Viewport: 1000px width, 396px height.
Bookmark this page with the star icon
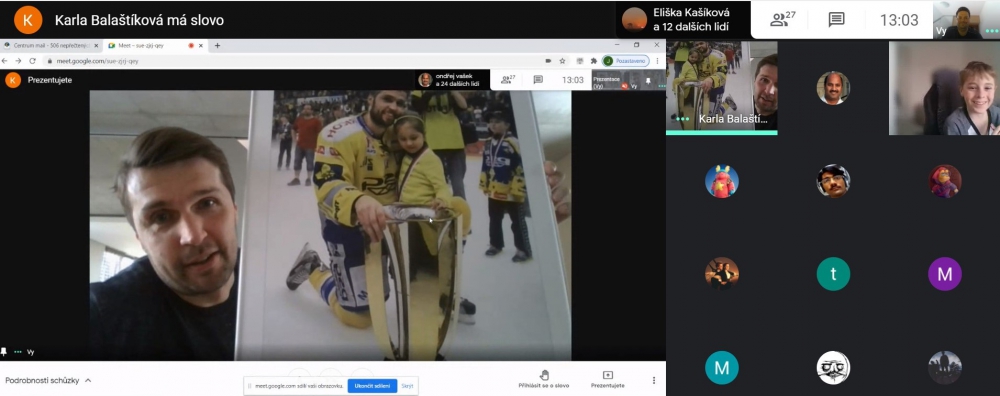click(562, 61)
